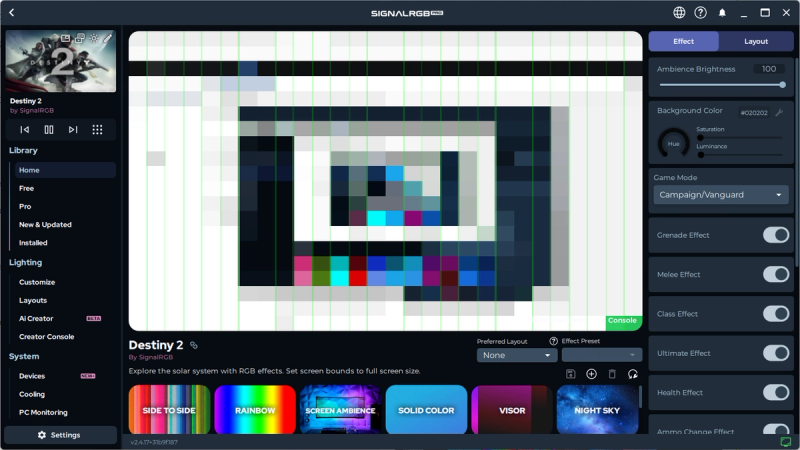Click the save preset icon
Viewport: 800px width, 450px height.
click(570, 374)
